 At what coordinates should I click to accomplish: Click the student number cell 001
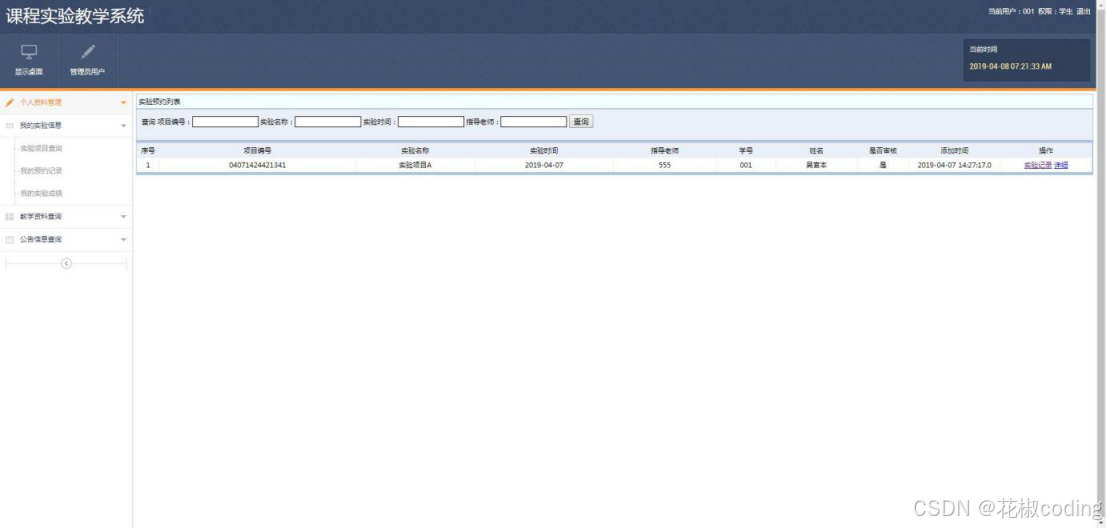pyautogui.click(x=746, y=165)
